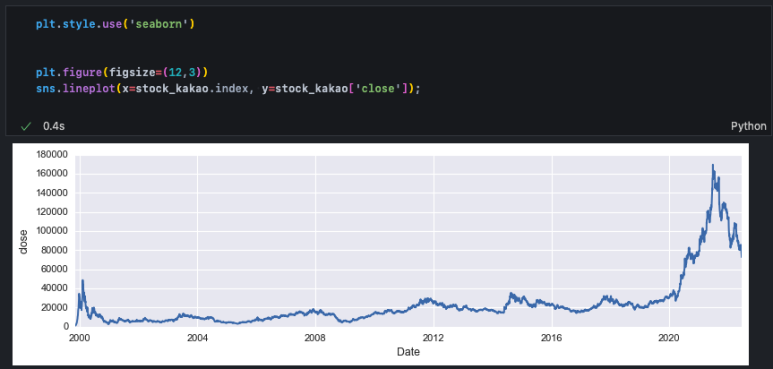Click the 2016 tick label on the x-axis
The image size is (773, 369).
pyautogui.click(x=552, y=337)
